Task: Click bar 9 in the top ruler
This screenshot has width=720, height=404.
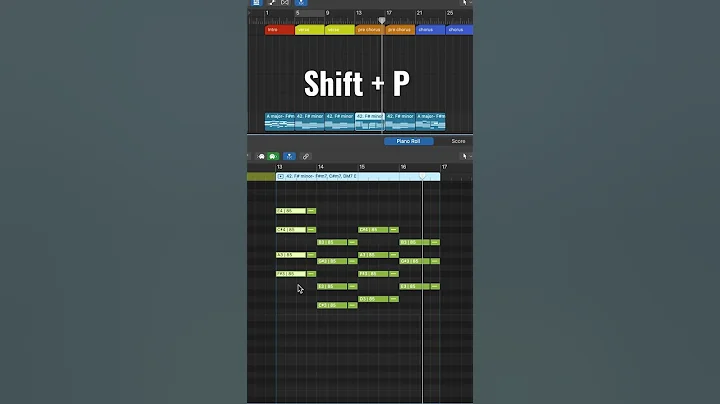Action: pos(327,13)
